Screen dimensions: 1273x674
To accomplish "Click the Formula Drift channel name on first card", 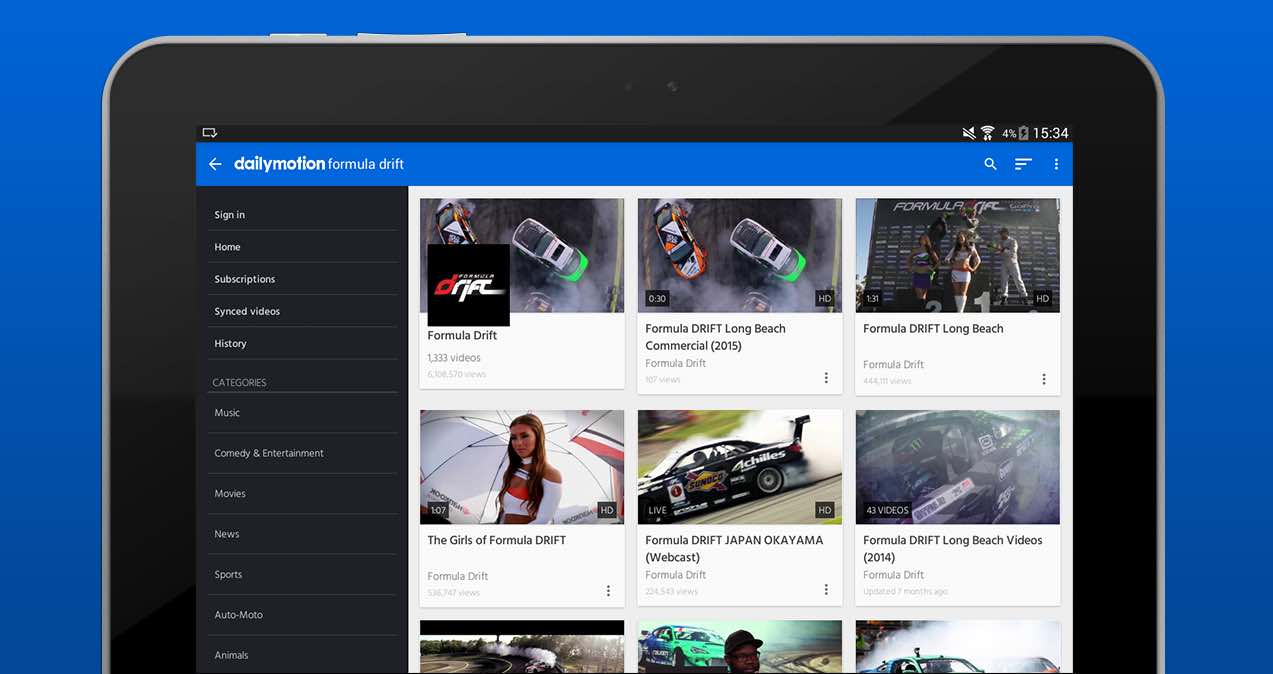I will [462, 336].
